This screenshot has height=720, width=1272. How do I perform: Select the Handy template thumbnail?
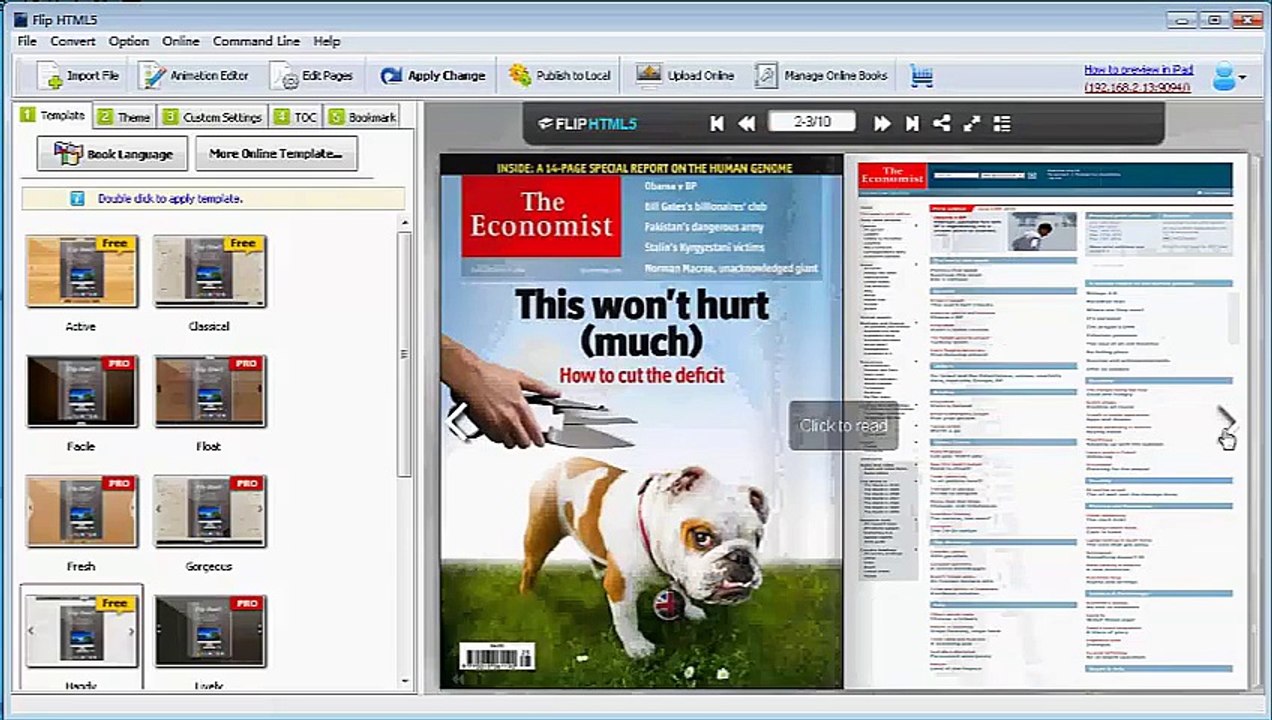pos(81,630)
